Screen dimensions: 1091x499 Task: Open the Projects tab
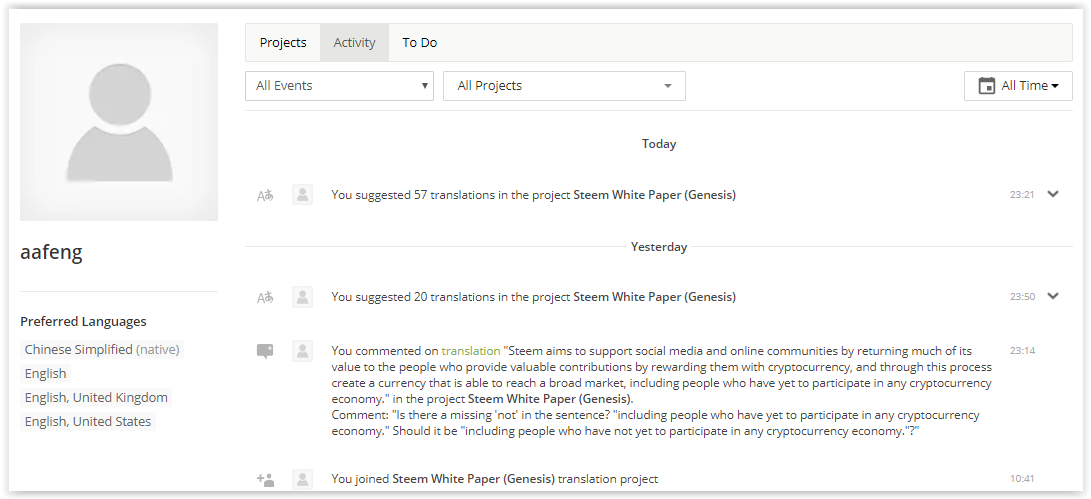tap(282, 42)
